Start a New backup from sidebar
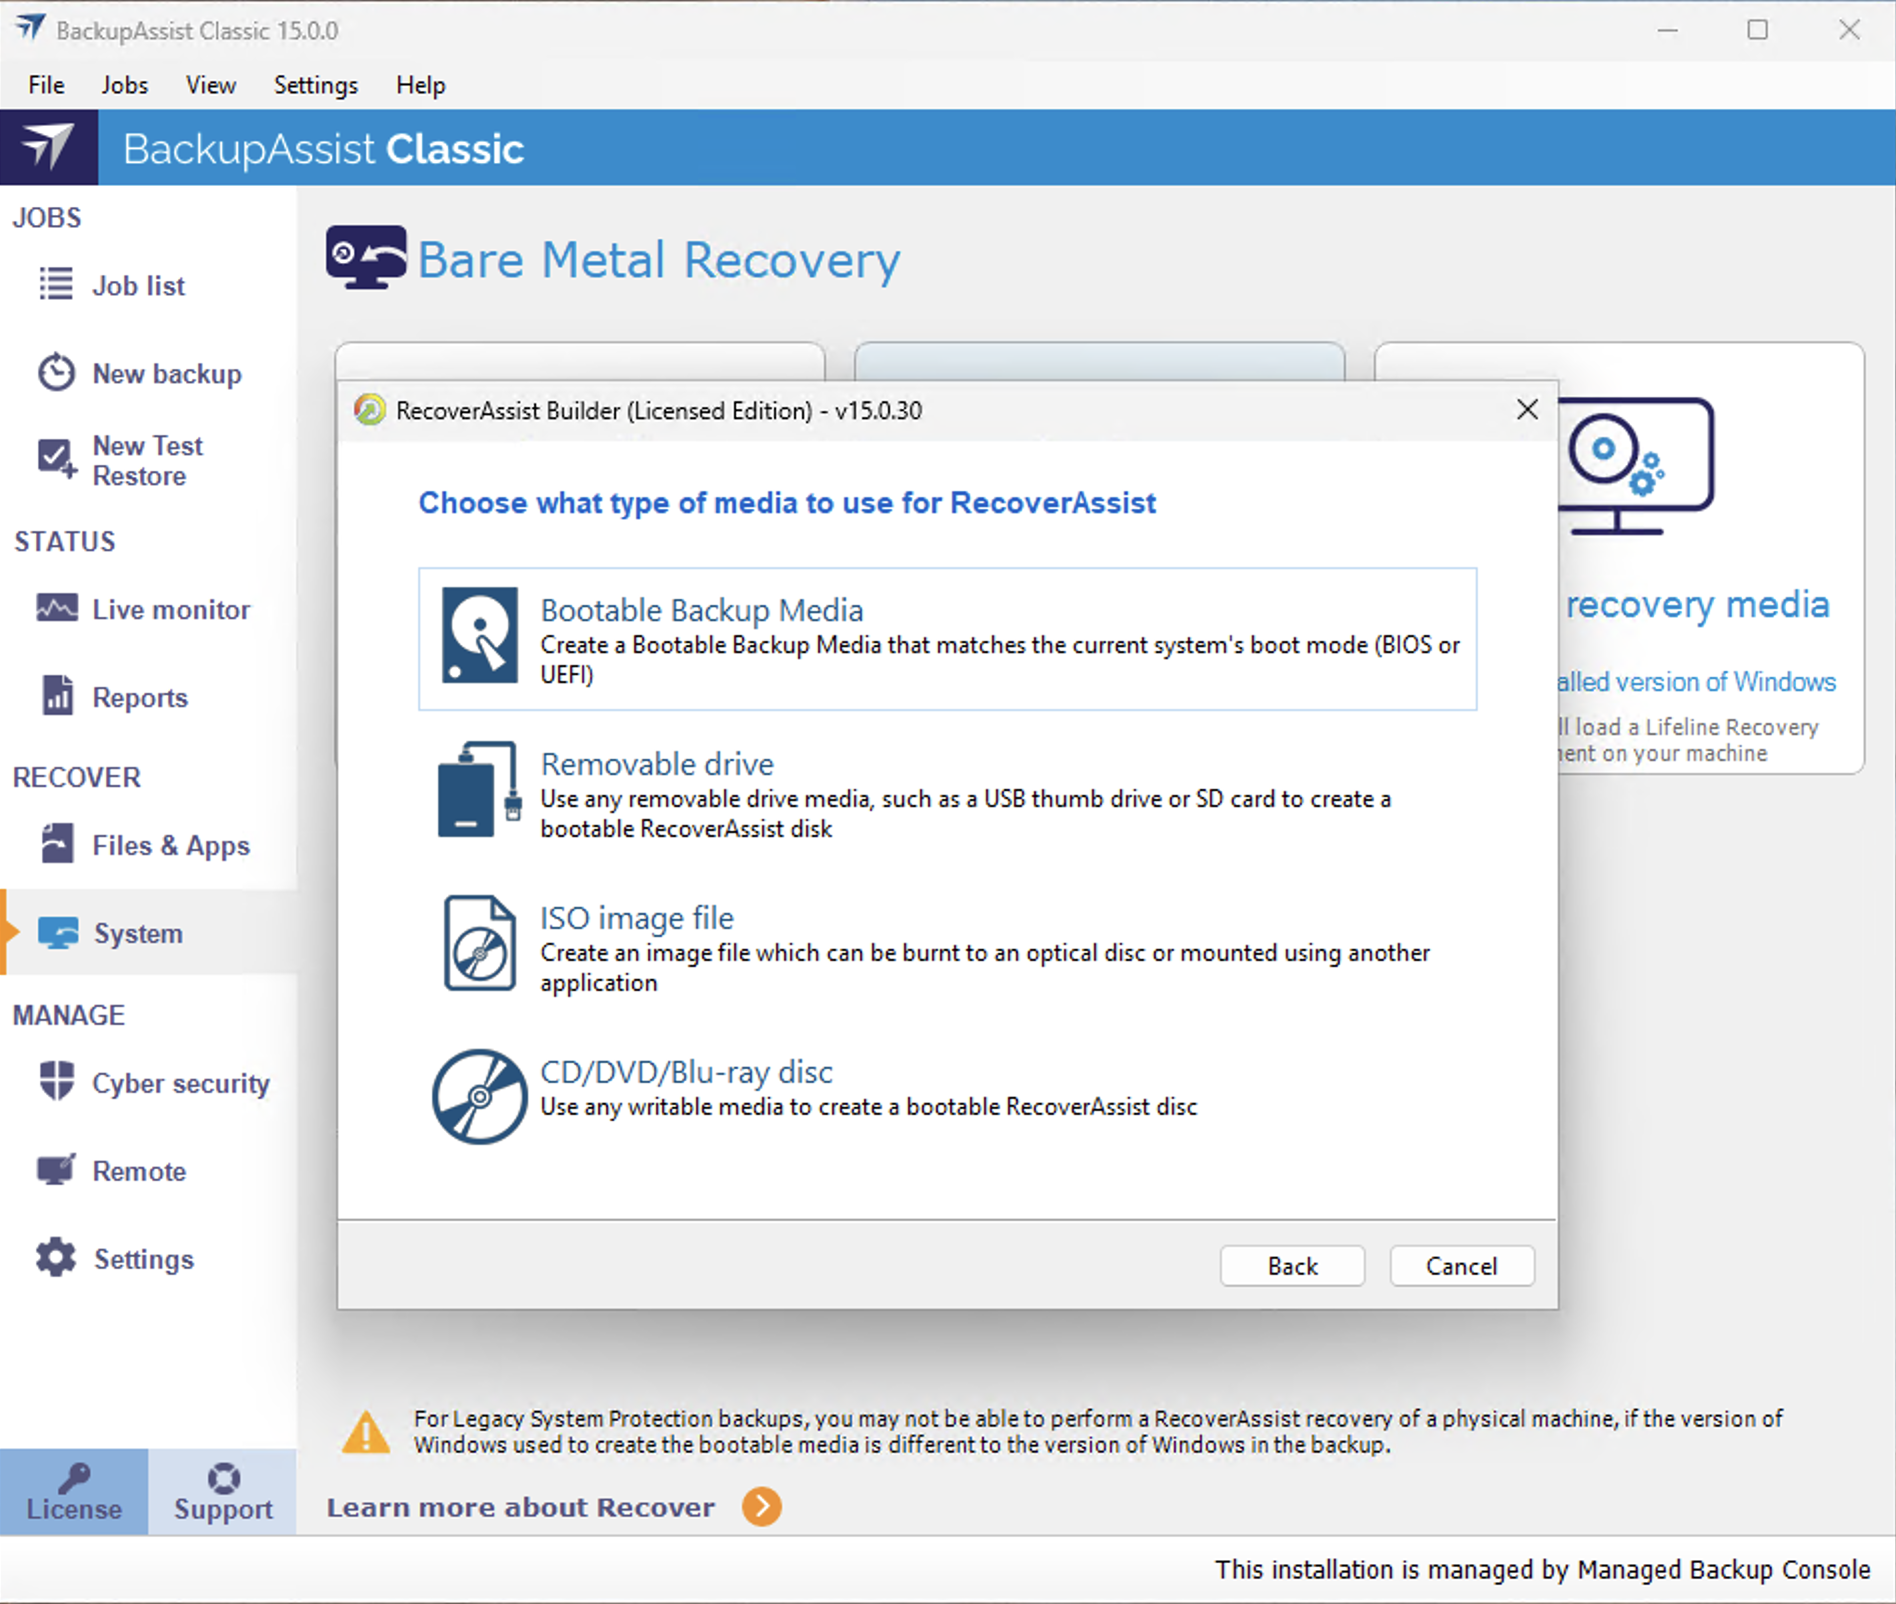Screen dimensions: 1896x1604 [166, 374]
